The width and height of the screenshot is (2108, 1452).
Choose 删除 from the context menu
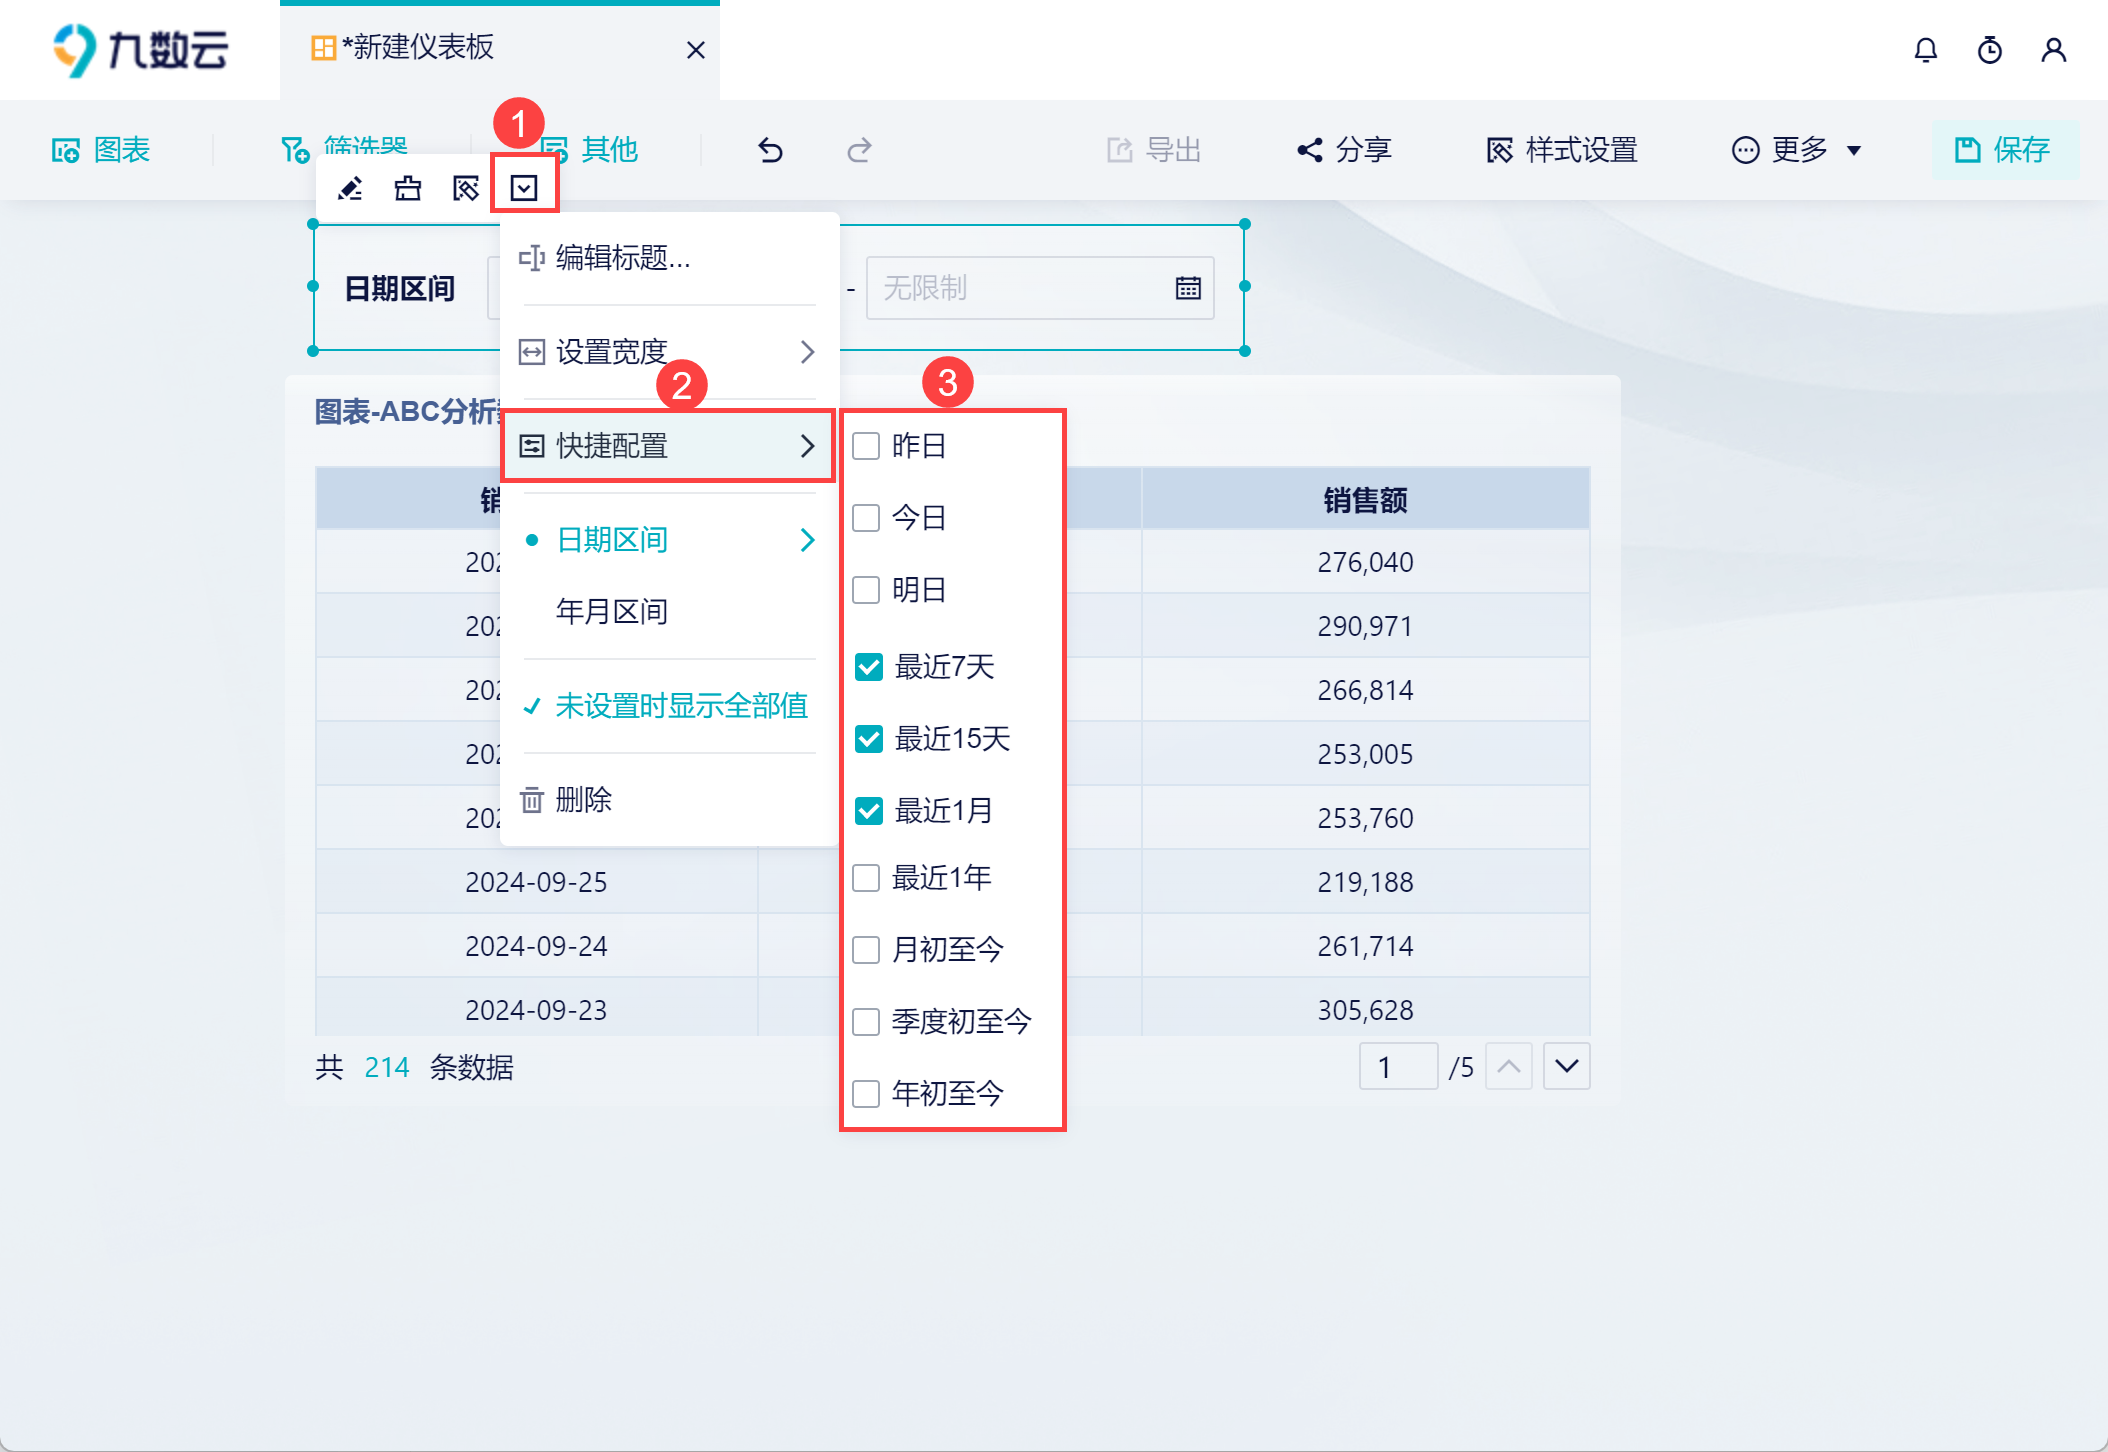(x=583, y=799)
